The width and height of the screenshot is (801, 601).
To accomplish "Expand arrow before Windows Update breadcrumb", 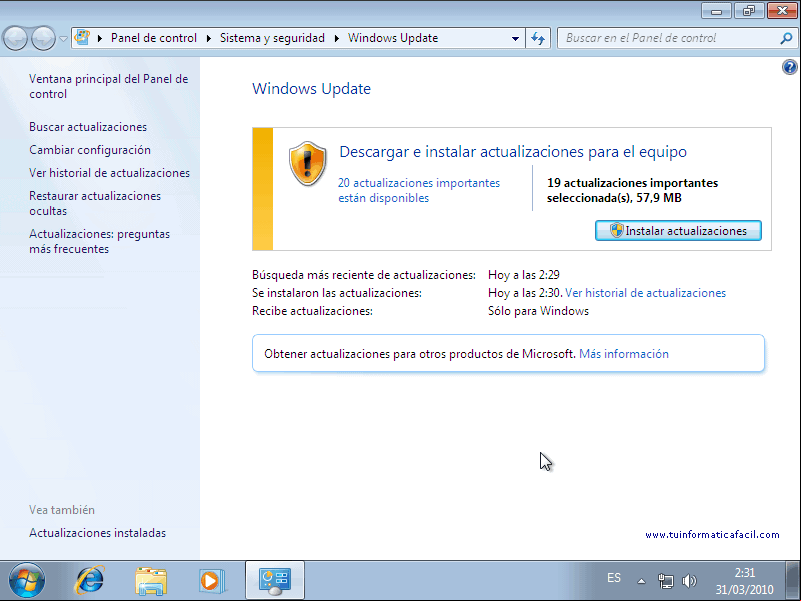I will [337, 38].
